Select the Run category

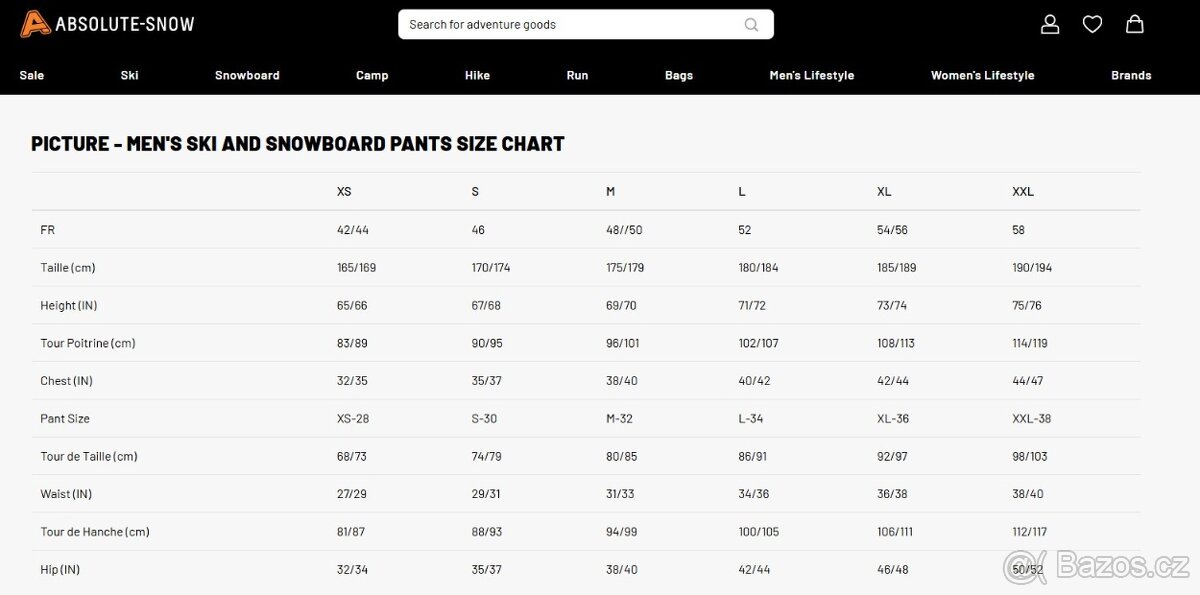pyautogui.click(x=577, y=75)
